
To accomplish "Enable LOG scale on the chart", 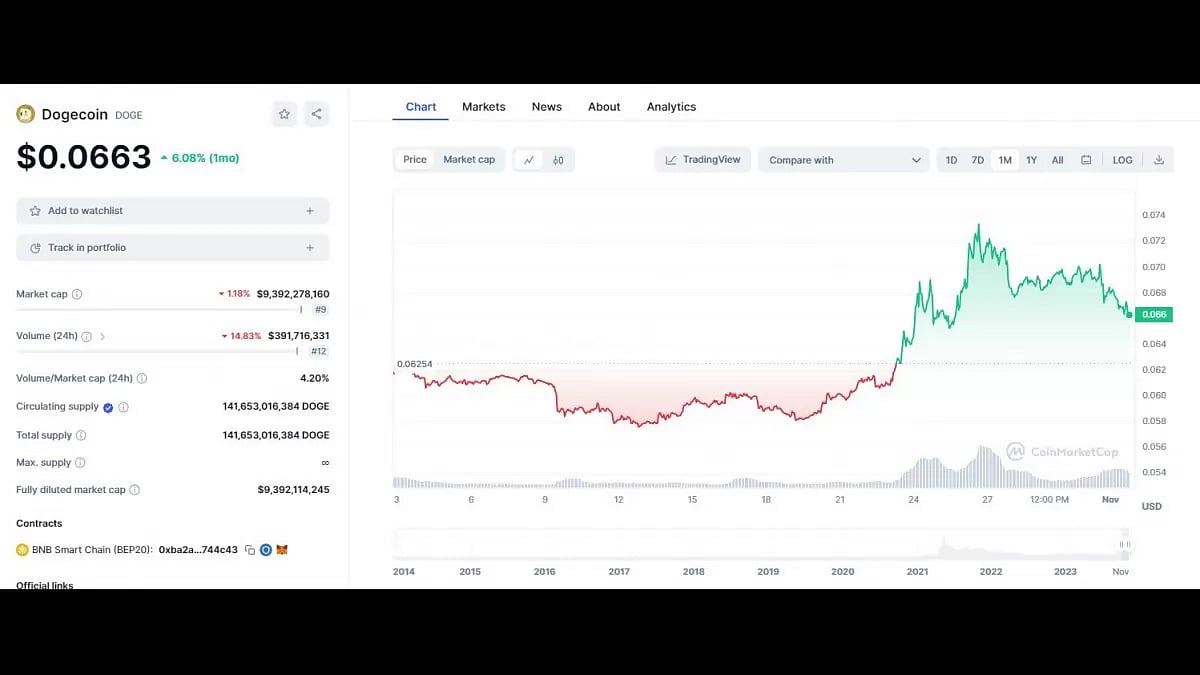I will pos(1122,159).
